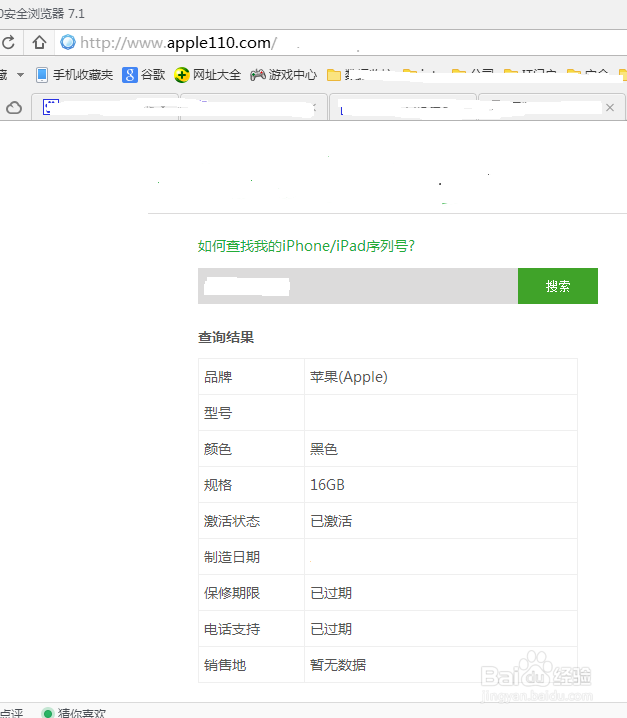Open the 如何查找我的iPhone/iPad序列号 link

(x=306, y=246)
